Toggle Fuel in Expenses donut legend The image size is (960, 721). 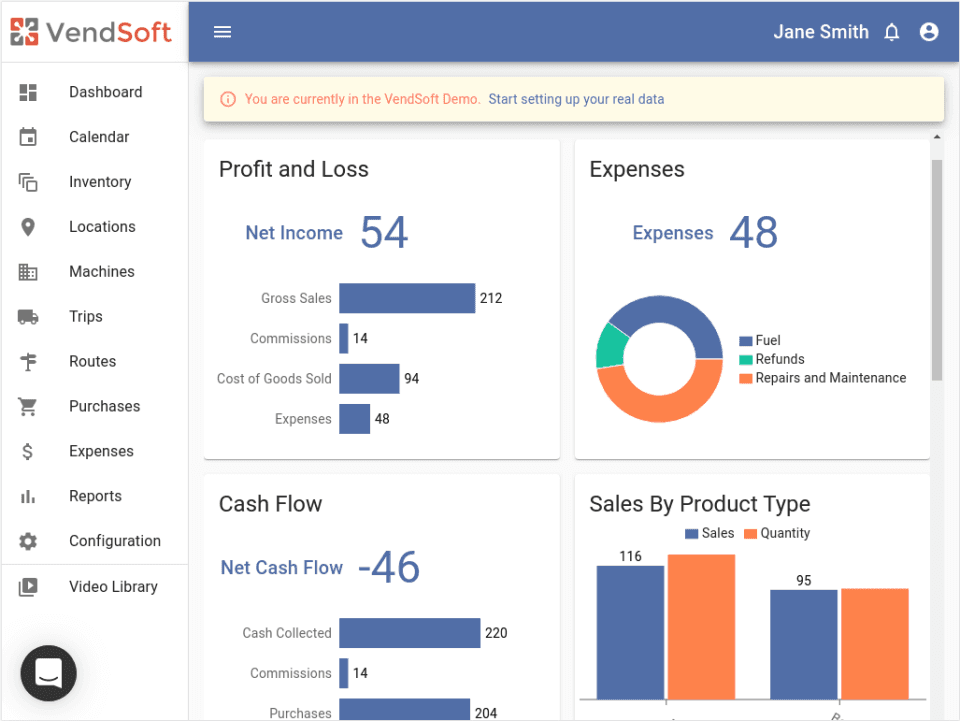(759, 341)
